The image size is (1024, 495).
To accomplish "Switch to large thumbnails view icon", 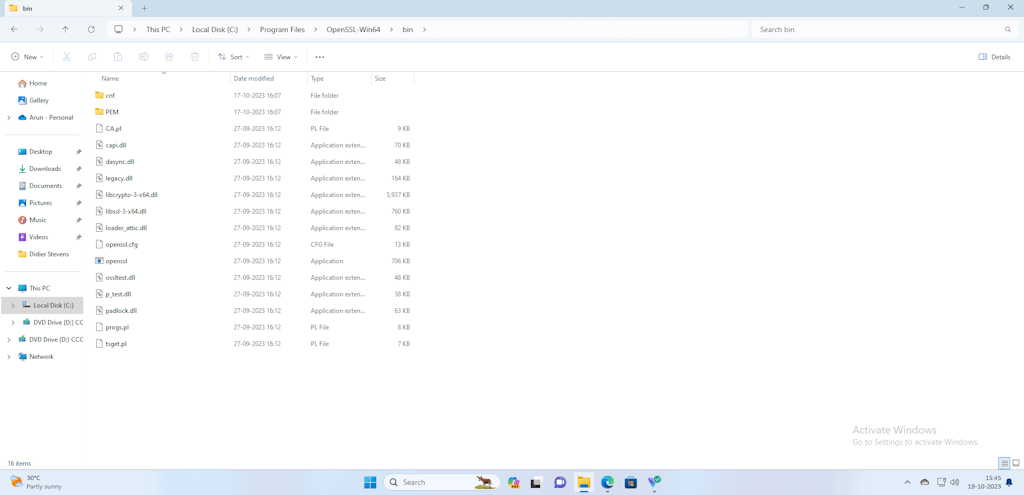I will (x=1016, y=462).
